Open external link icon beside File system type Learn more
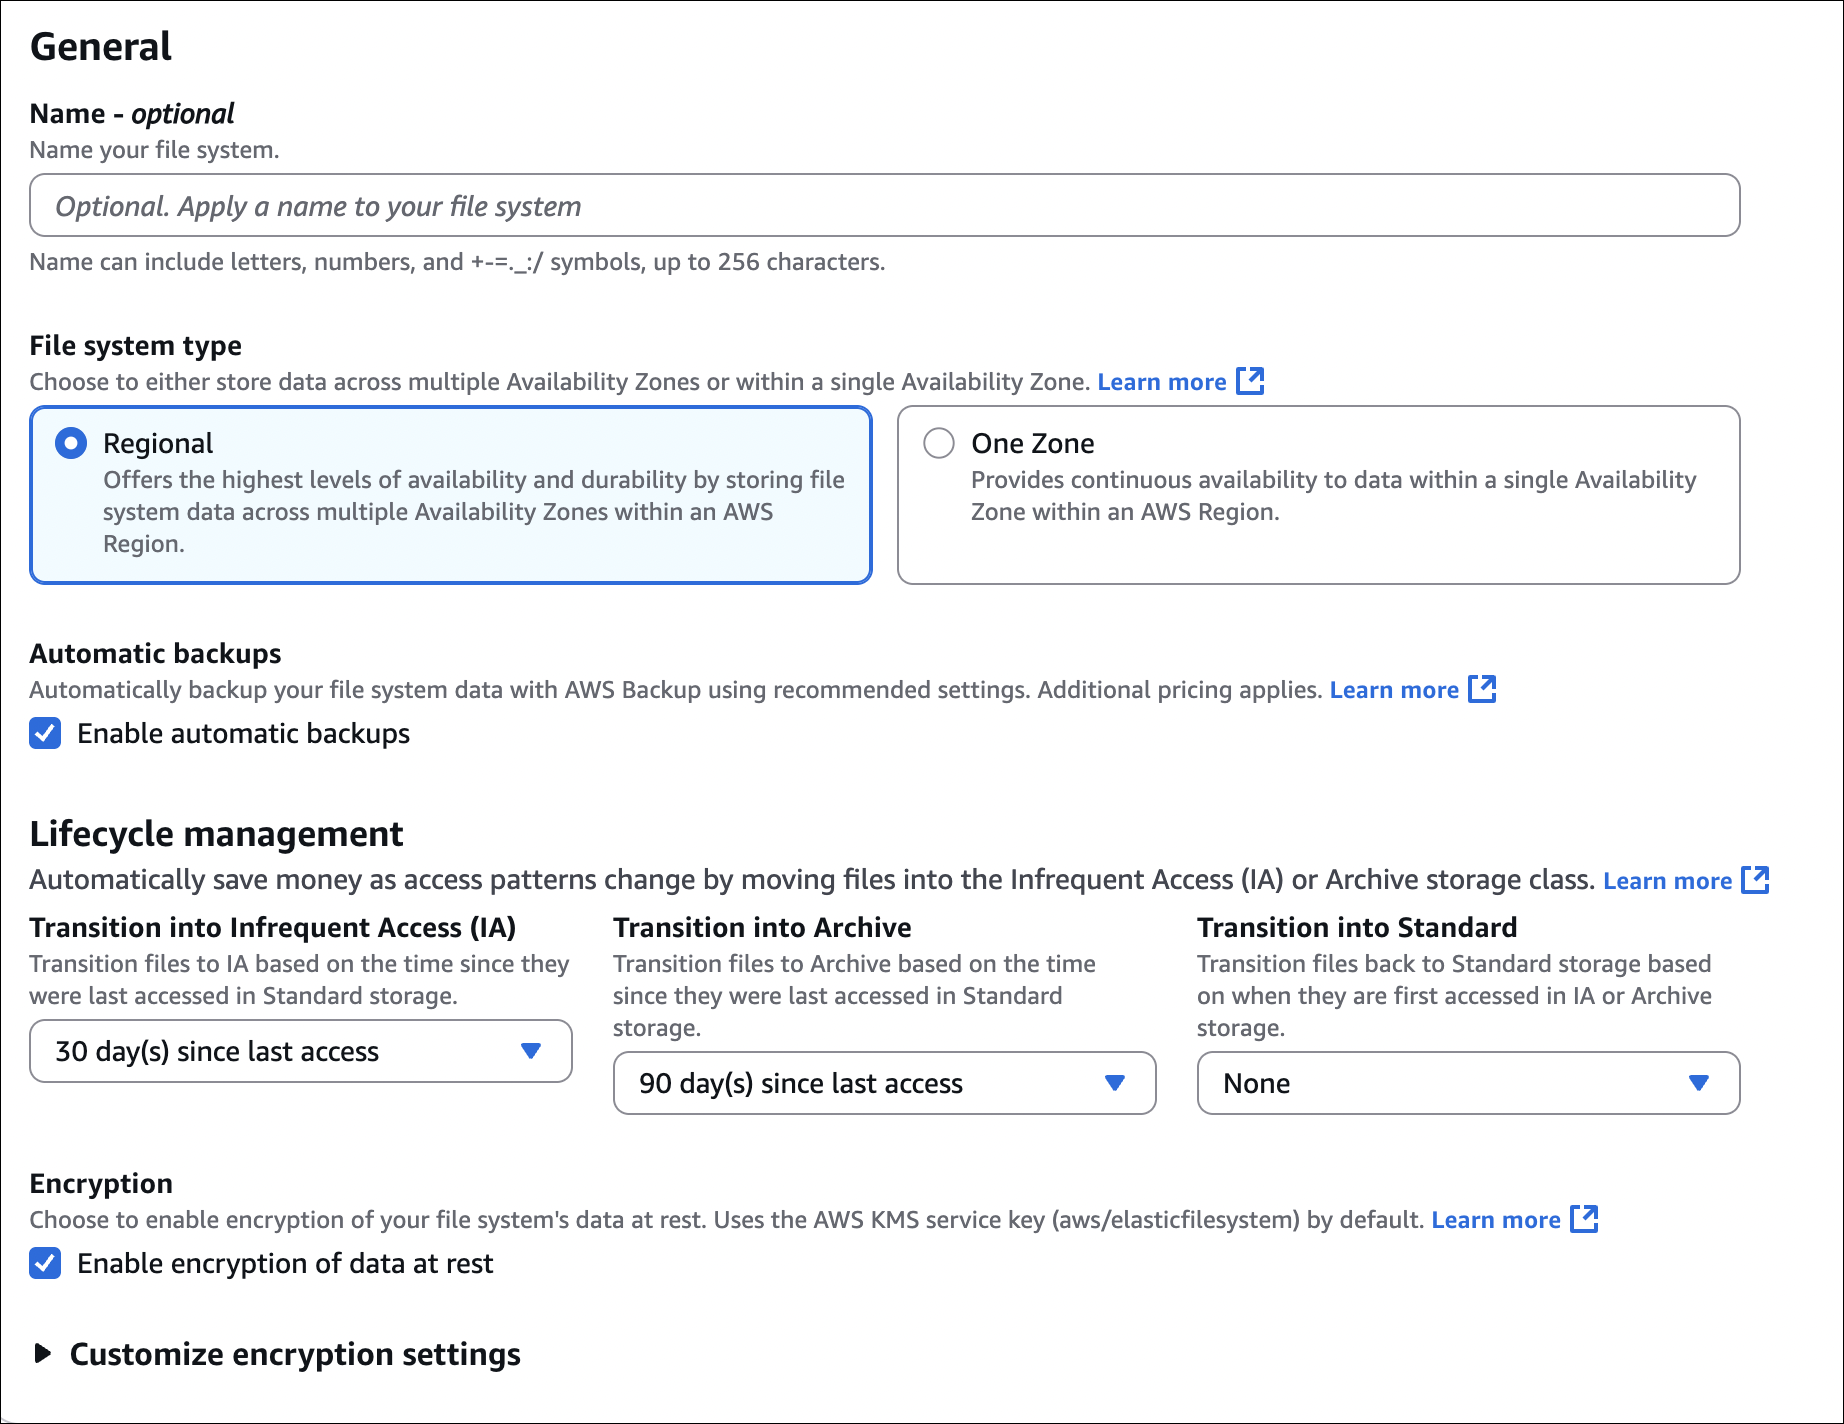The height and width of the screenshot is (1424, 1844). 1250,381
